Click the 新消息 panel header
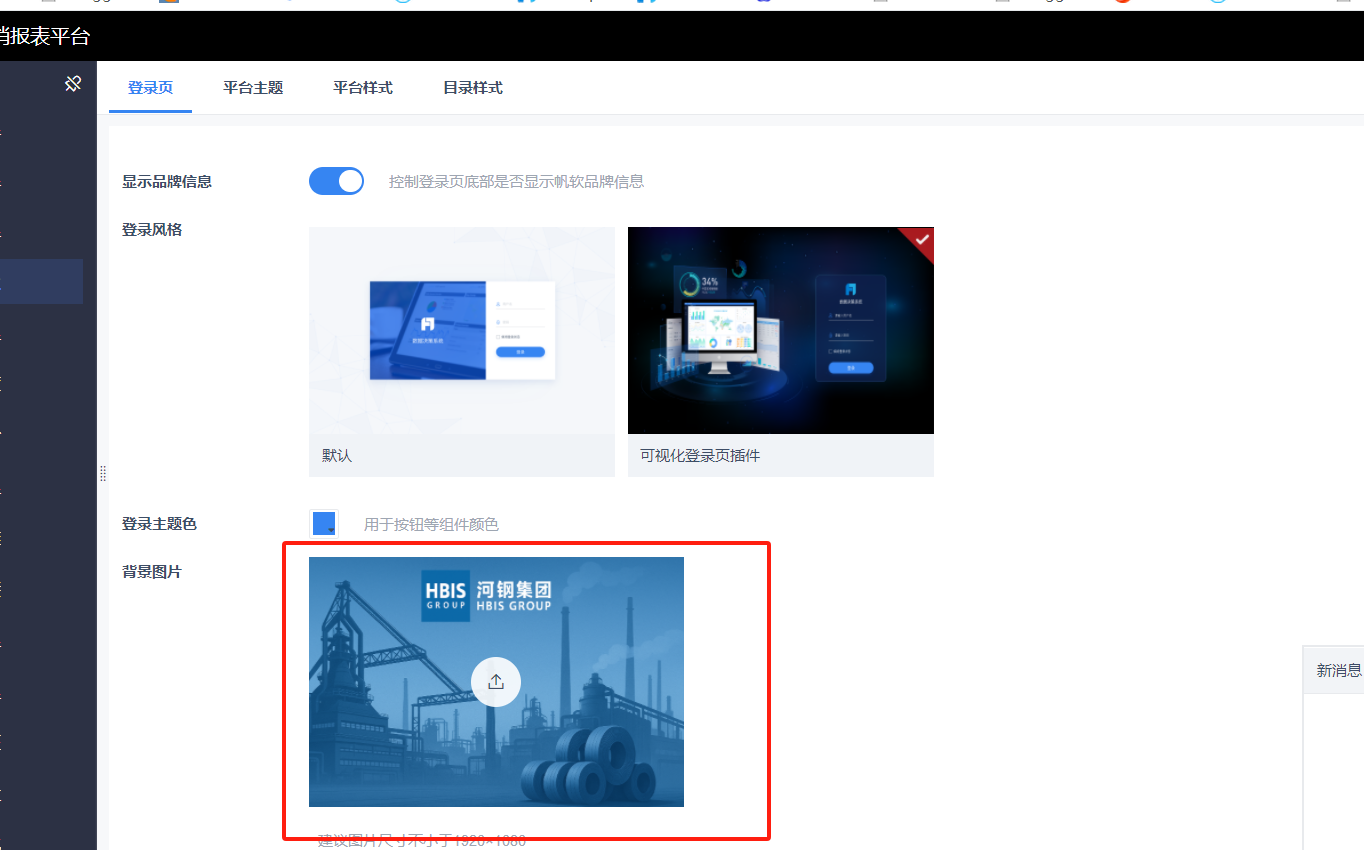1364x850 pixels. (1334, 670)
